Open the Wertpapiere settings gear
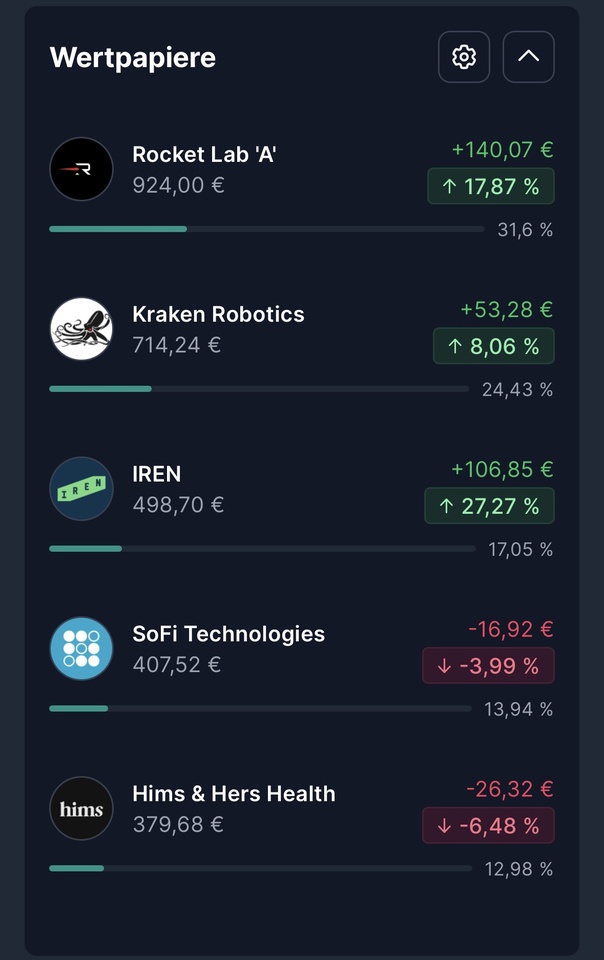The height and width of the screenshot is (960, 604). pos(464,57)
